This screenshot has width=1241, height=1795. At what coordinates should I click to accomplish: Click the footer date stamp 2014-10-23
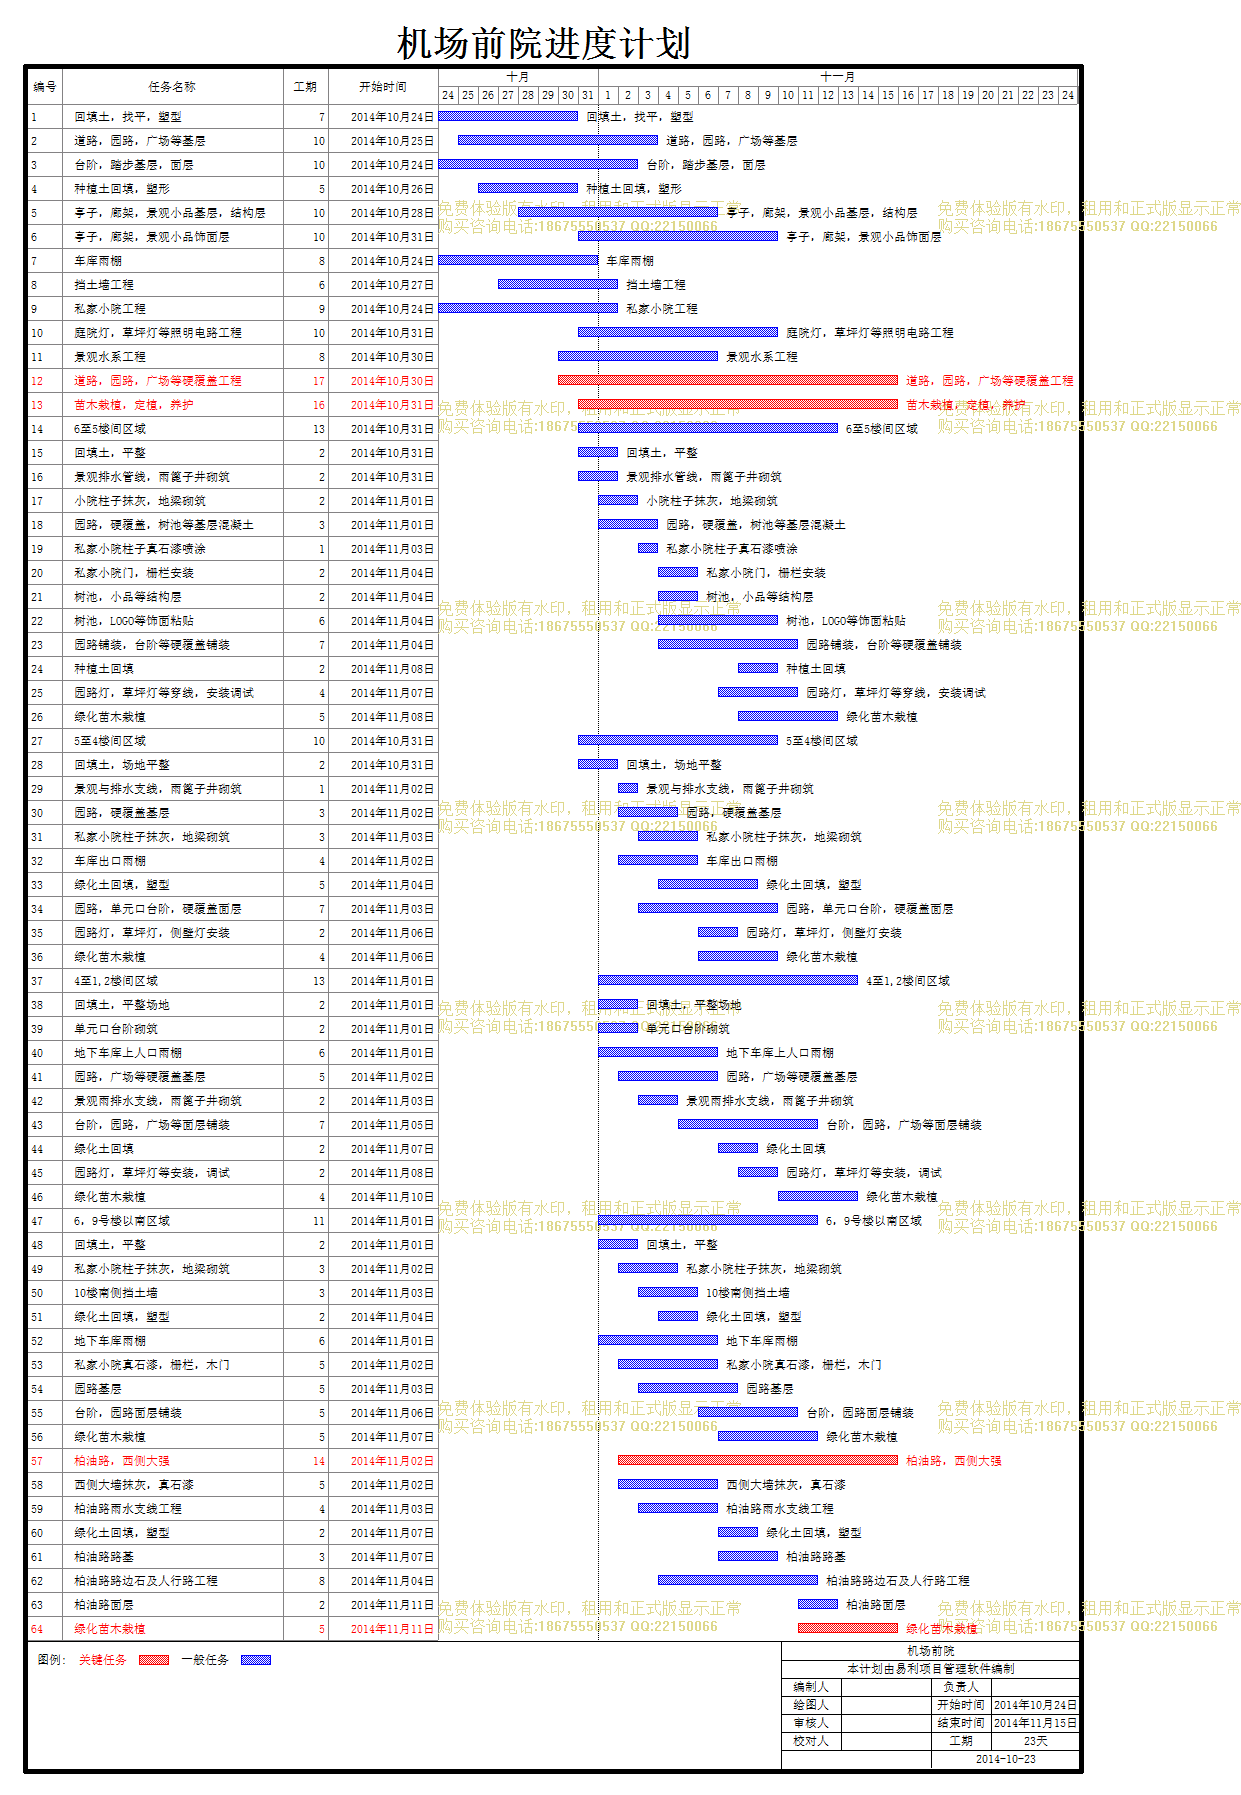tap(1005, 1759)
